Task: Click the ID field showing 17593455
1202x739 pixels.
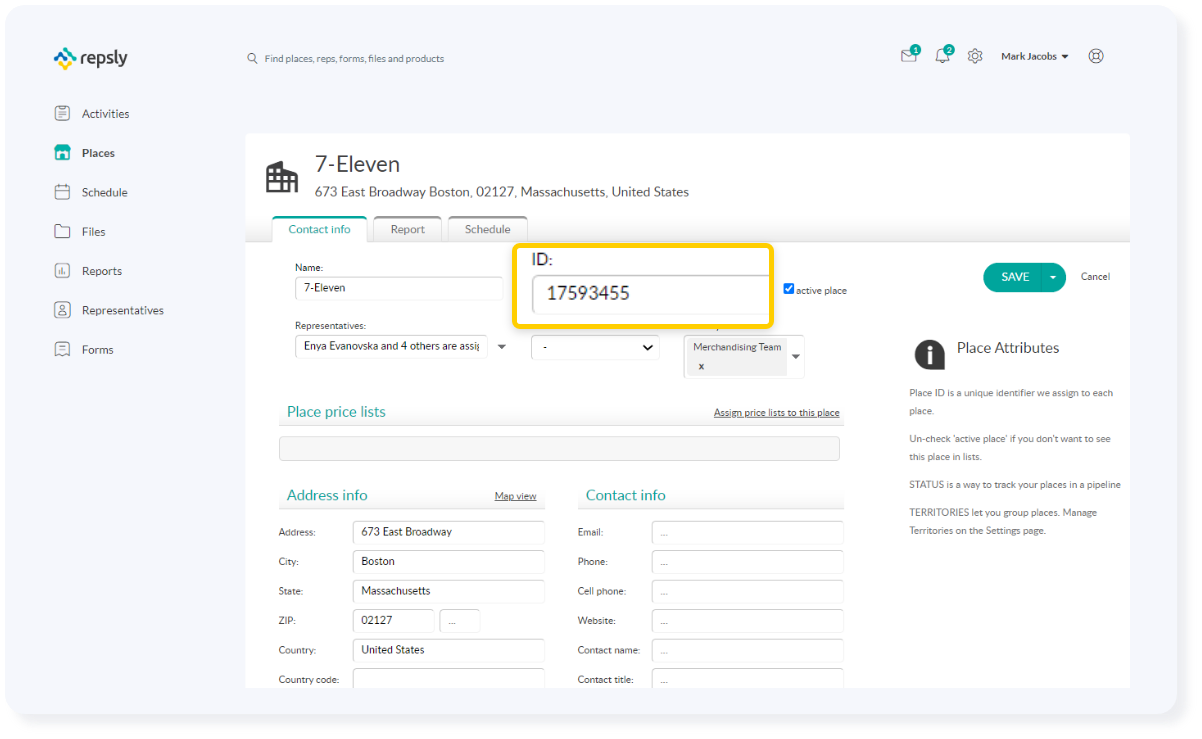Action: [649, 294]
